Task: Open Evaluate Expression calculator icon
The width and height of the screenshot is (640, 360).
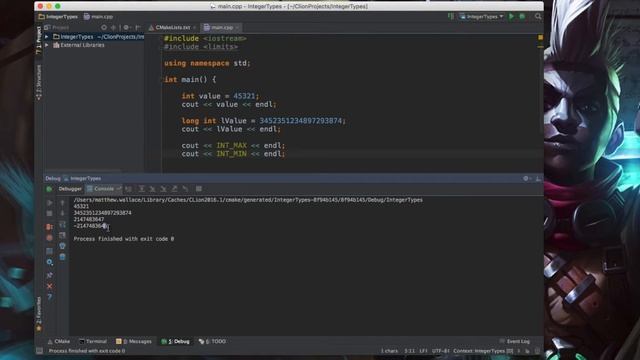Action: (199, 189)
